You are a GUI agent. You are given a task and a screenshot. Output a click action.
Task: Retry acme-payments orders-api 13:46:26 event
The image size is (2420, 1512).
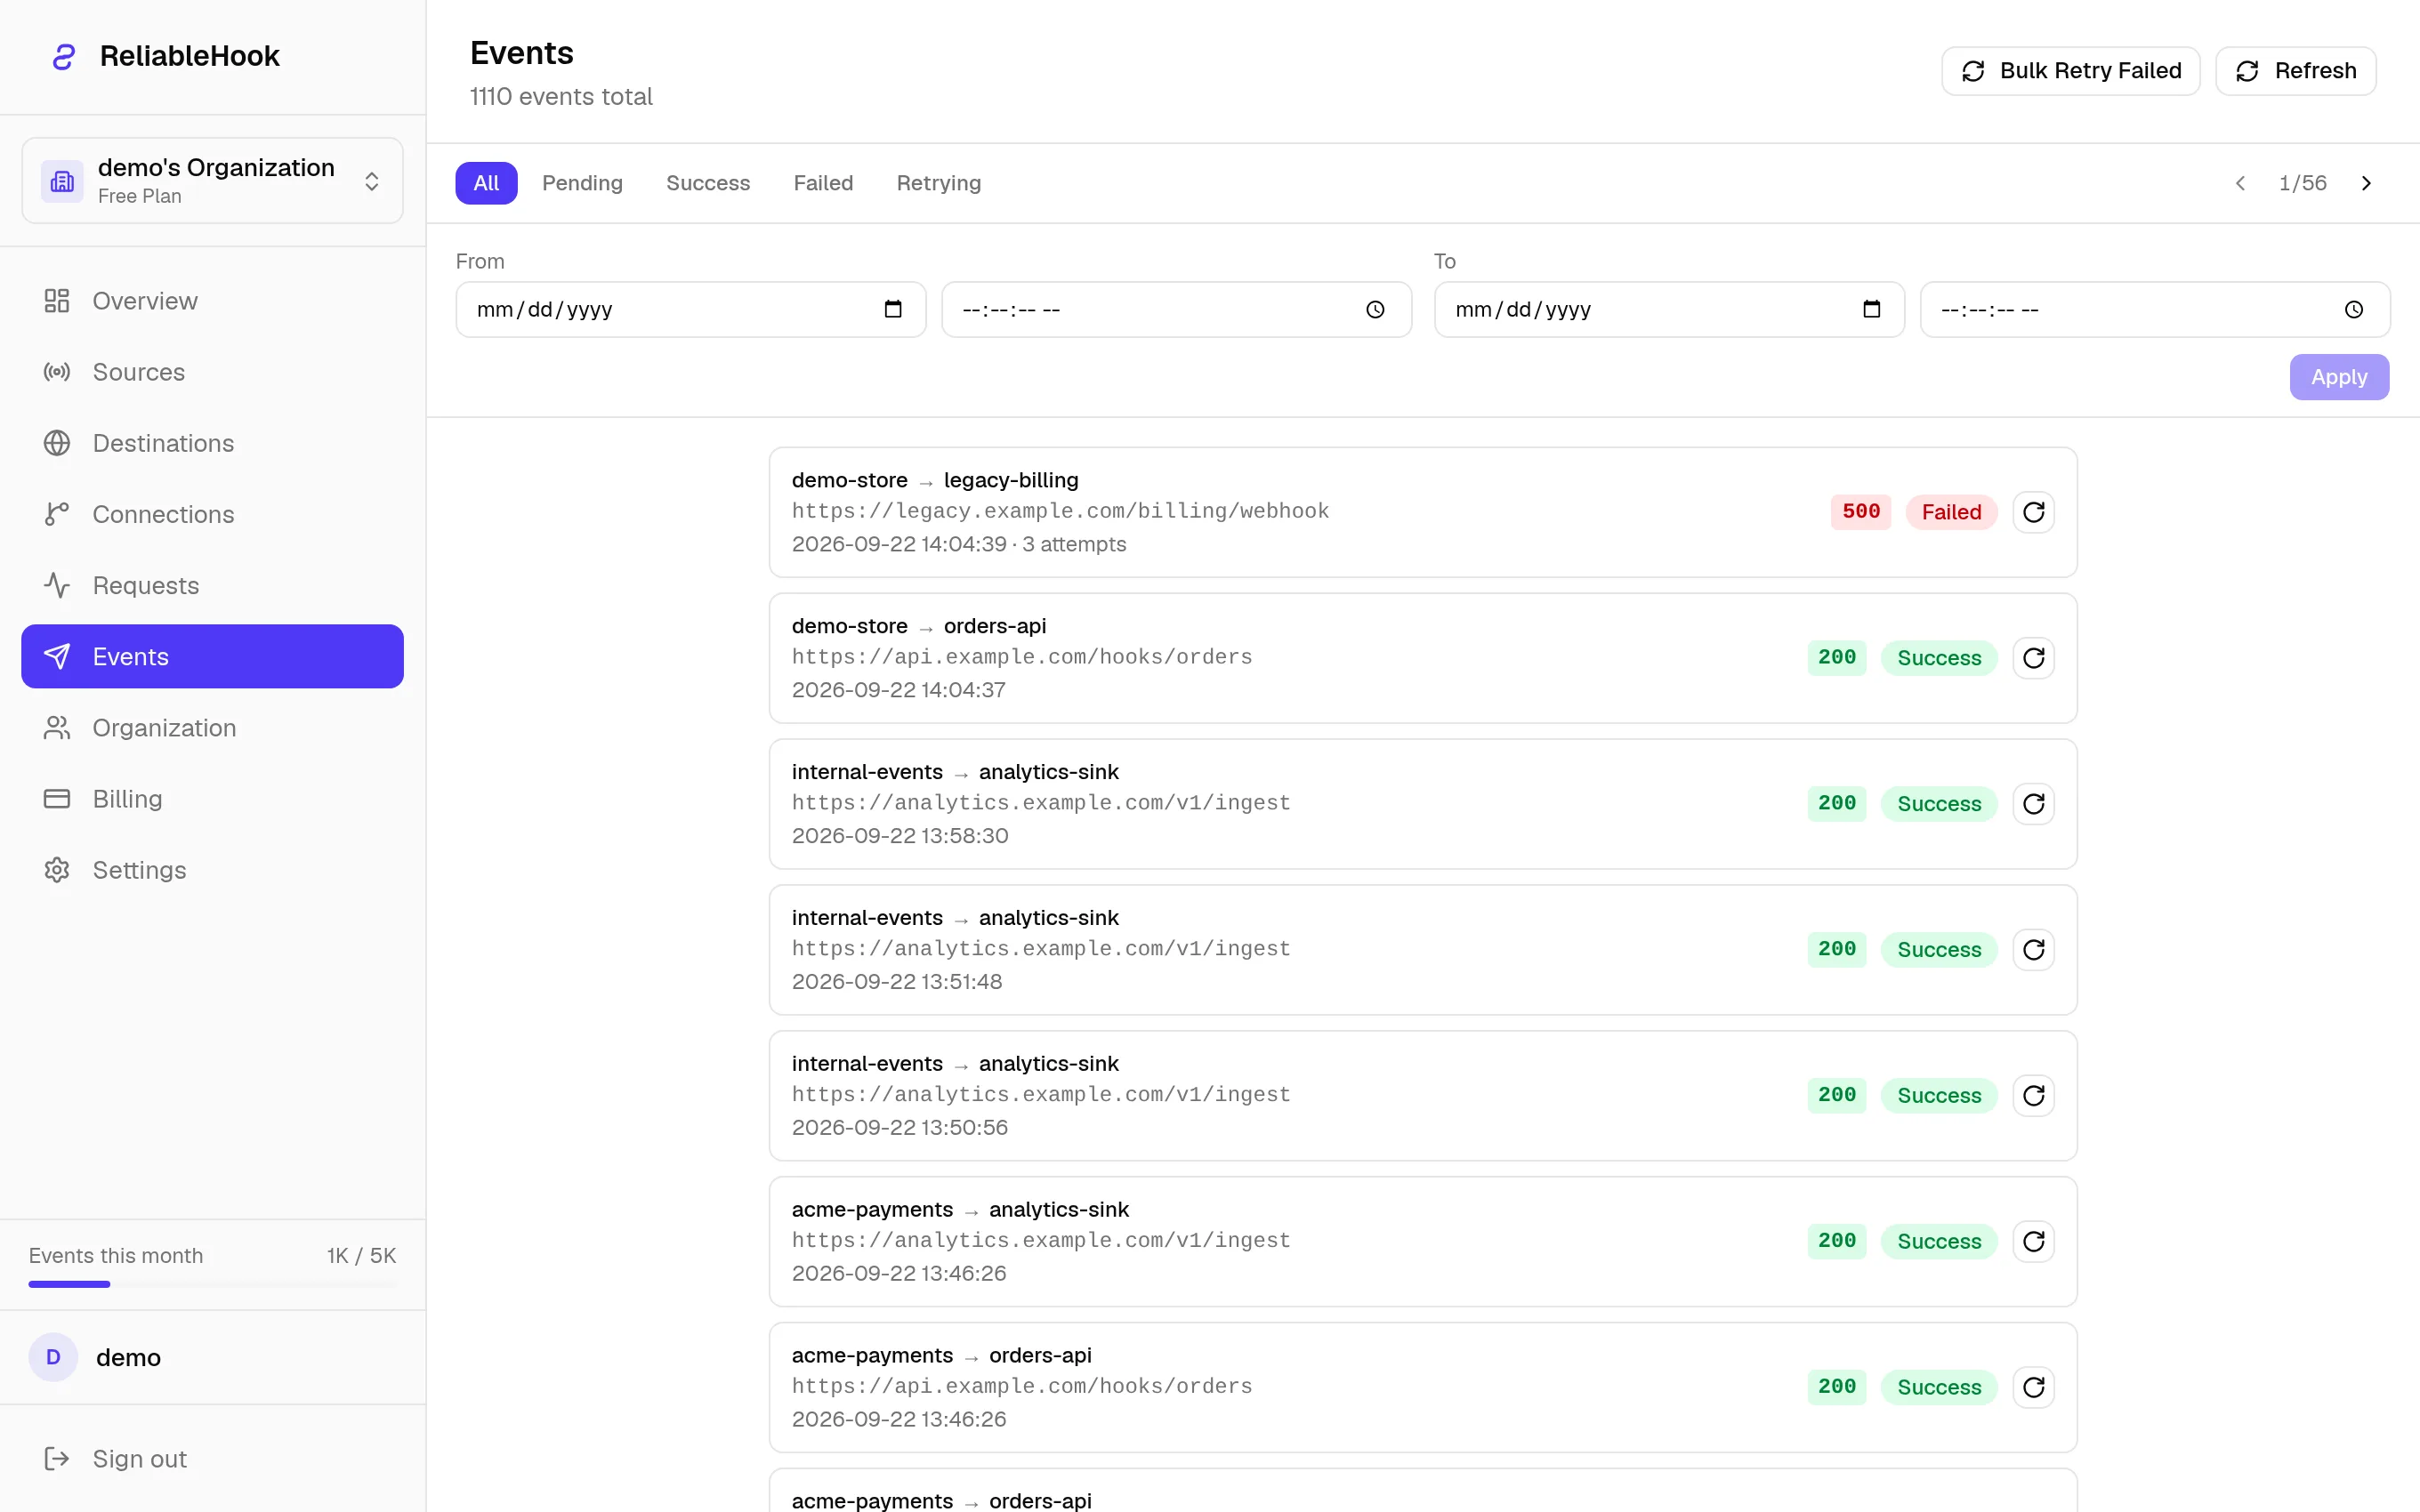click(x=2033, y=1387)
